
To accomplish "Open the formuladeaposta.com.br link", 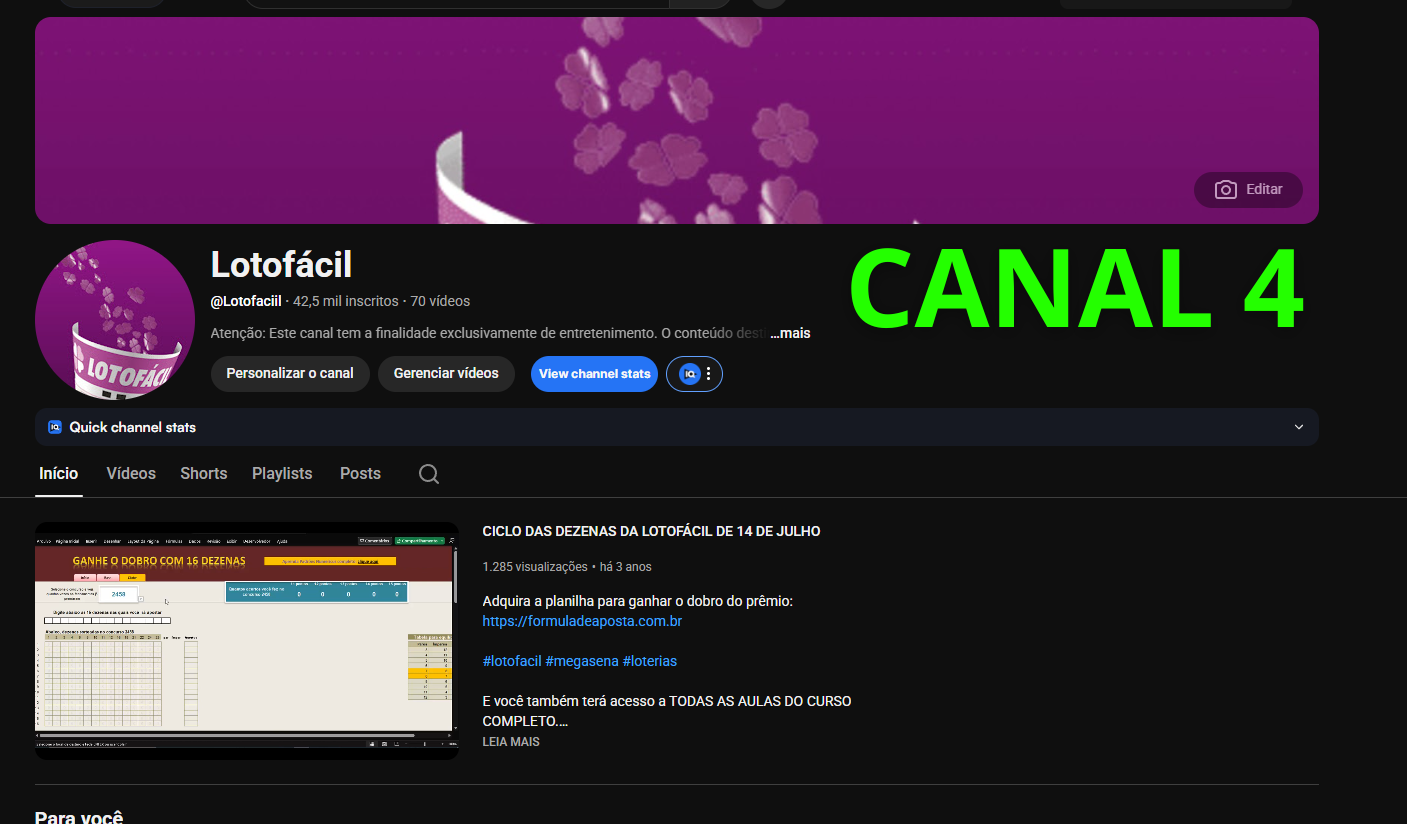I will coord(582,621).
